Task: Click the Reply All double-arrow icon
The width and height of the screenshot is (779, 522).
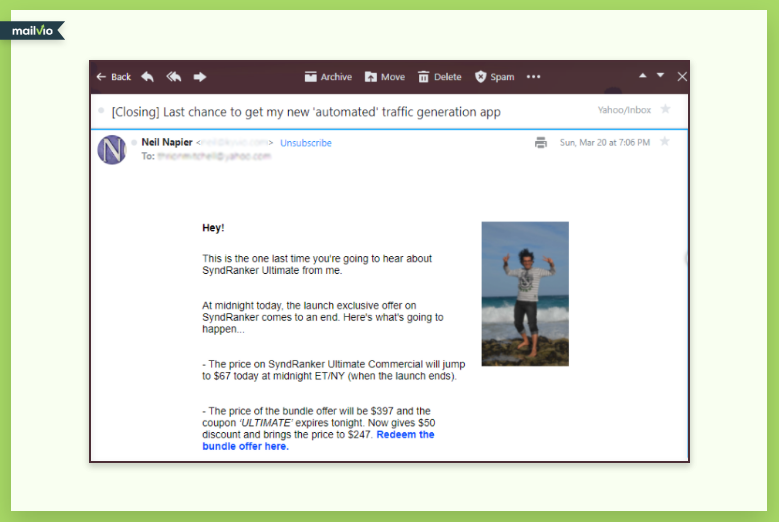Action: tap(173, 76)
